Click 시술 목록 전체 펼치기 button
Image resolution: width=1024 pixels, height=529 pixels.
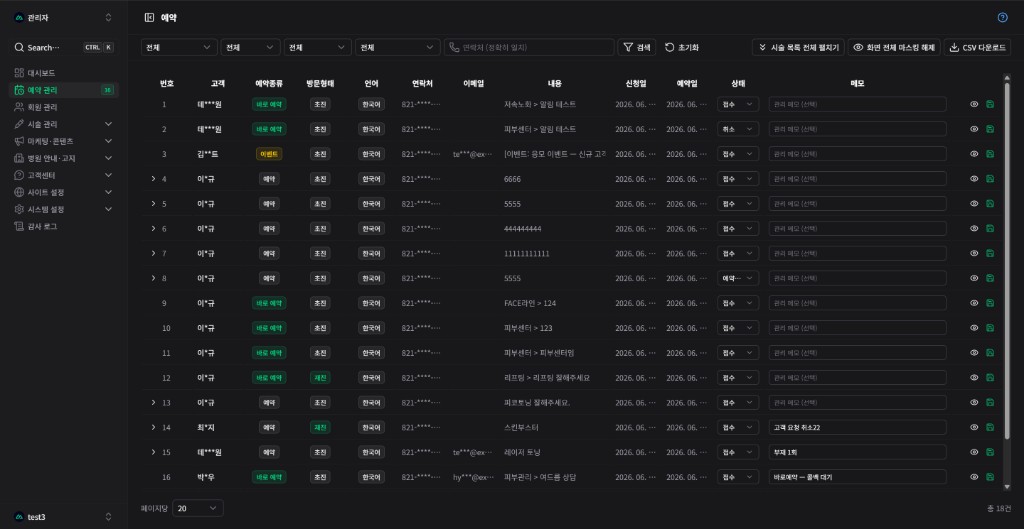tap(799, 48)
